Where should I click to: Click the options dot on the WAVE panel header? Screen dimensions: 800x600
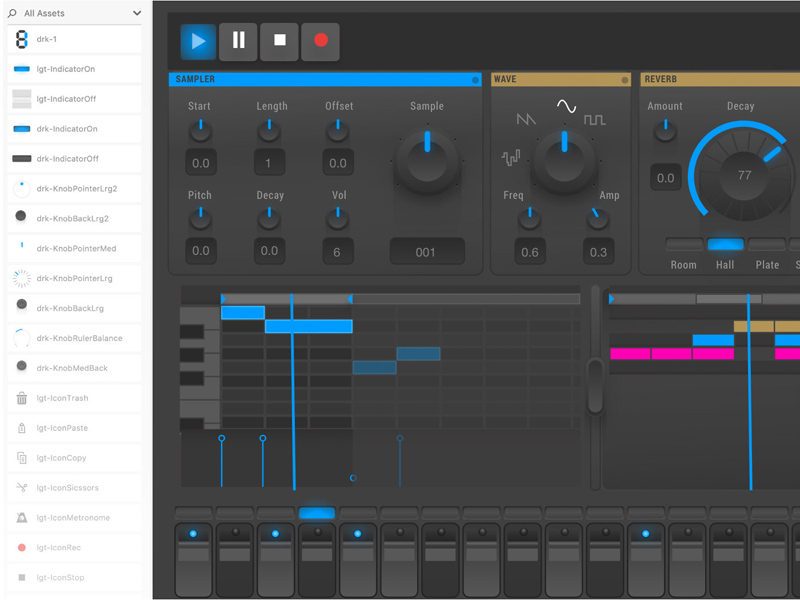625,79
